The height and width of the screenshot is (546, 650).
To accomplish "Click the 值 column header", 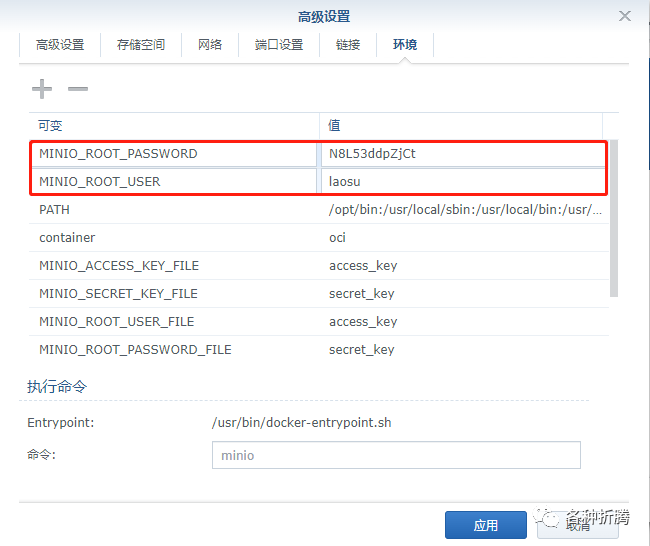I will (461, 125).
